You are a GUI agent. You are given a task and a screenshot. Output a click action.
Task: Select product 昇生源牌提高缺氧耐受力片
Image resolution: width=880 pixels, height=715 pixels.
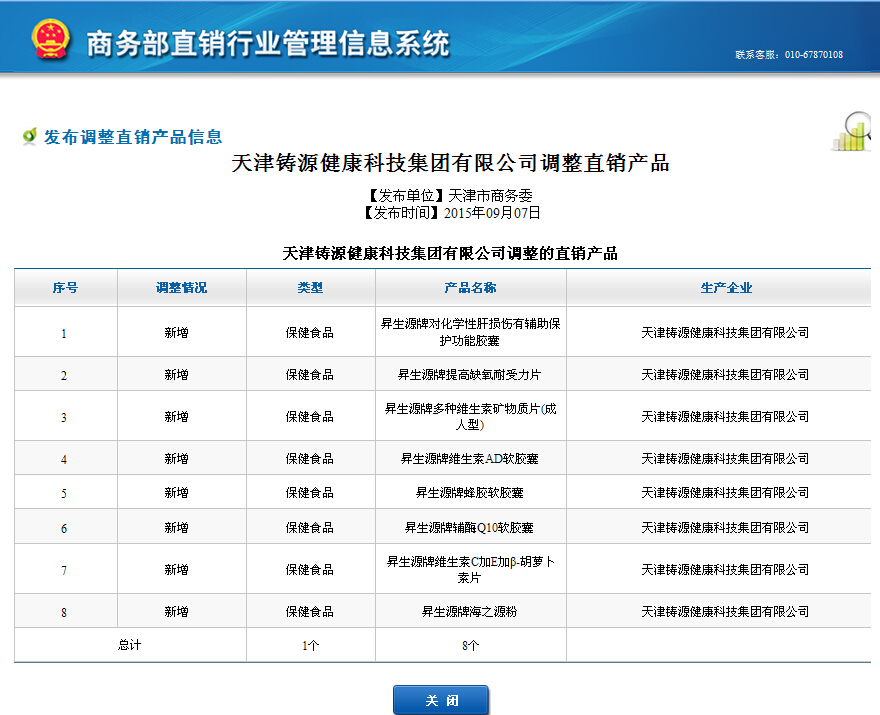point(470,375)
